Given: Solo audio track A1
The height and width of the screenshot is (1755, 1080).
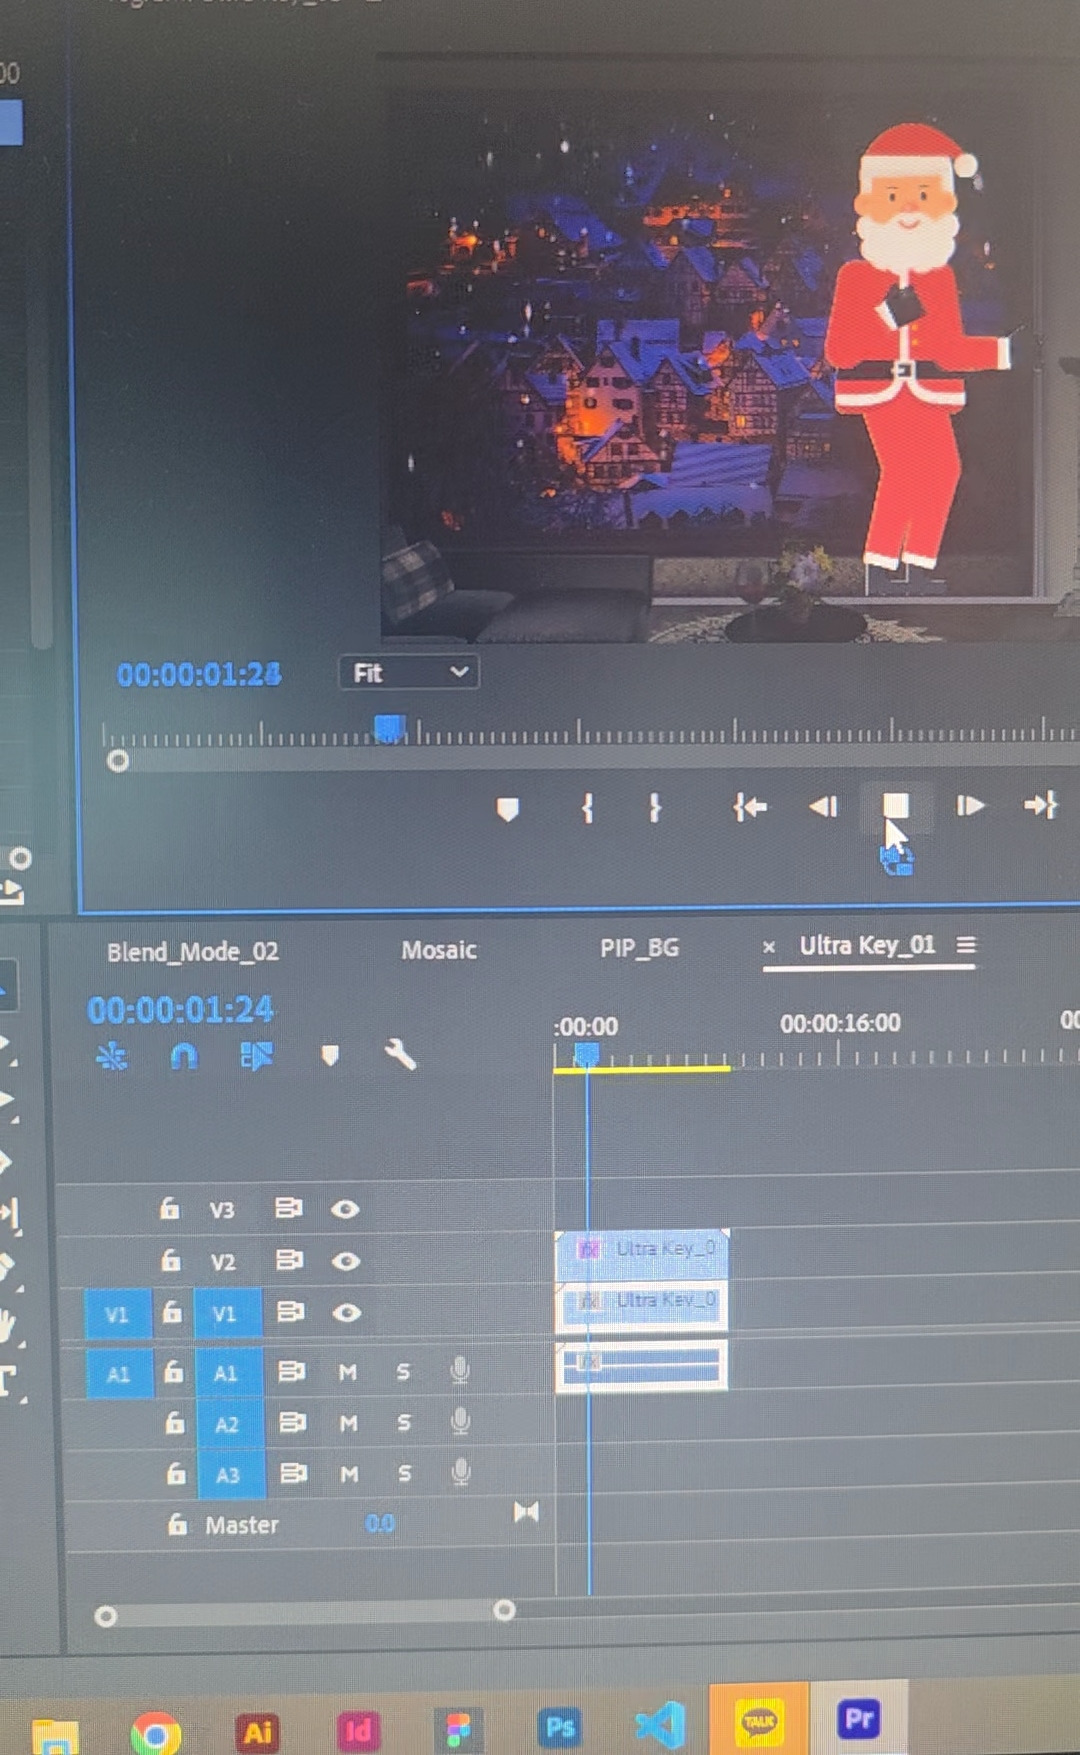Looking at the screenshot, I should pyautogui.click(x=403, y=1371).
